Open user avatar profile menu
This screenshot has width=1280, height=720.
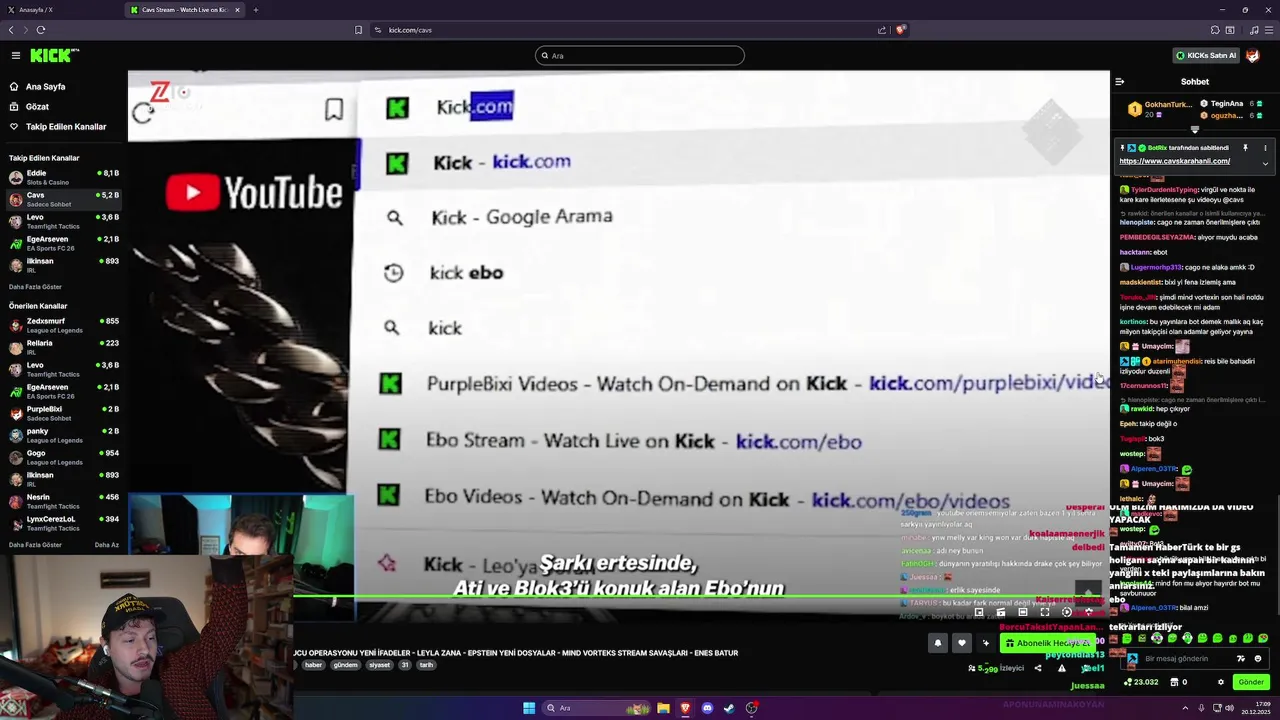[1253, 56]
